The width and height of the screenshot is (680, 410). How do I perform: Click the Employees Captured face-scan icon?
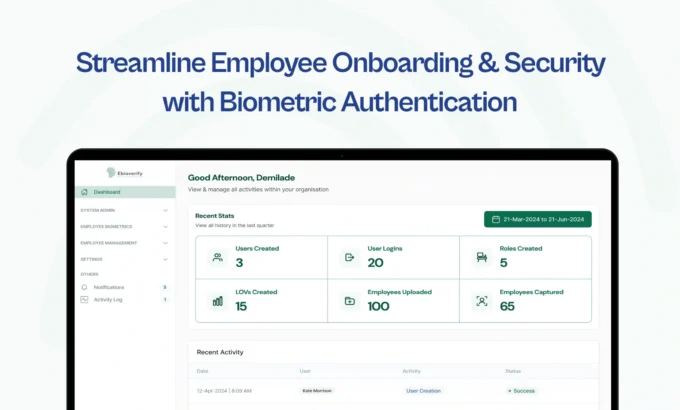[x=481, y=300]
